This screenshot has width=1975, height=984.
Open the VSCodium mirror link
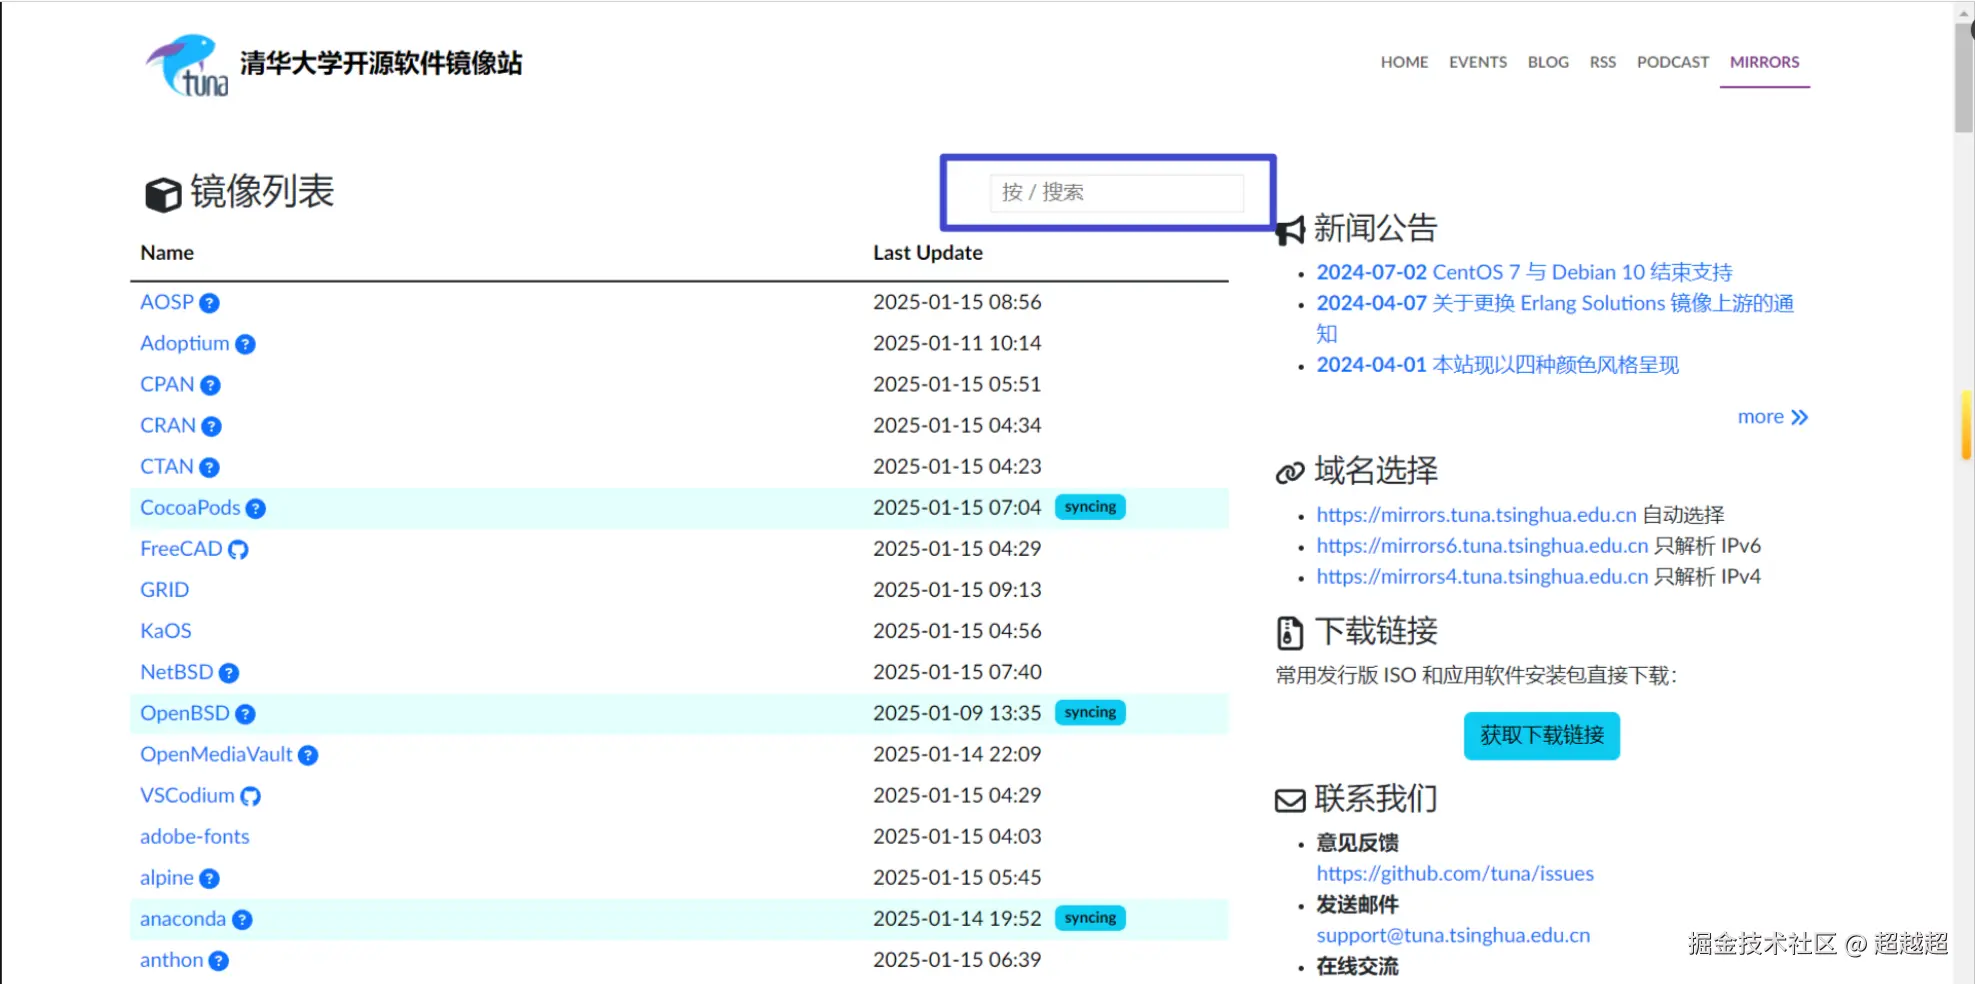[x=187, y=795]
